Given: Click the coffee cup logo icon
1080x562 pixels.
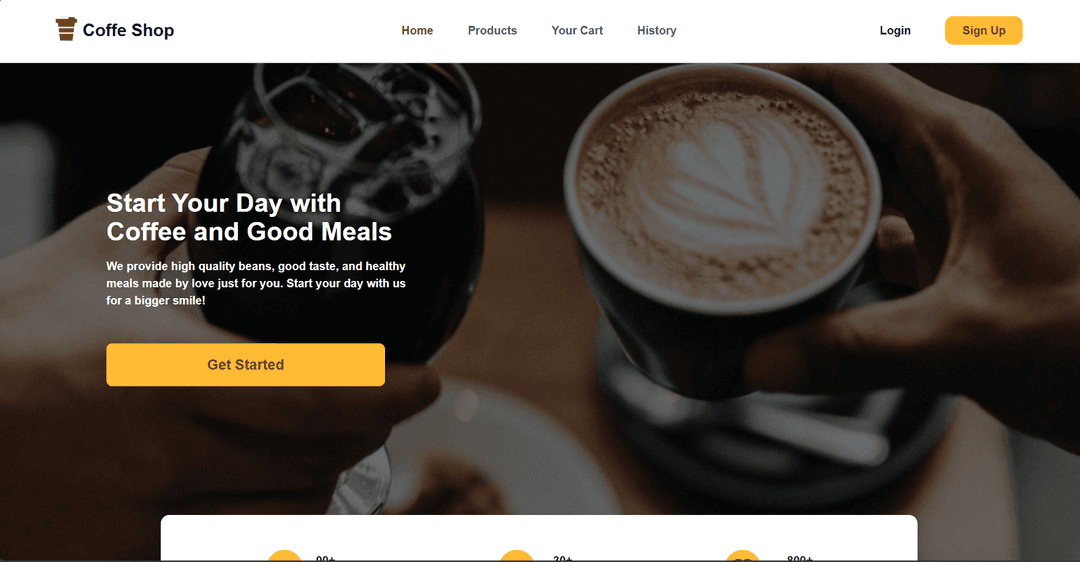Looking at the screenshot, I should coord(66,30).
